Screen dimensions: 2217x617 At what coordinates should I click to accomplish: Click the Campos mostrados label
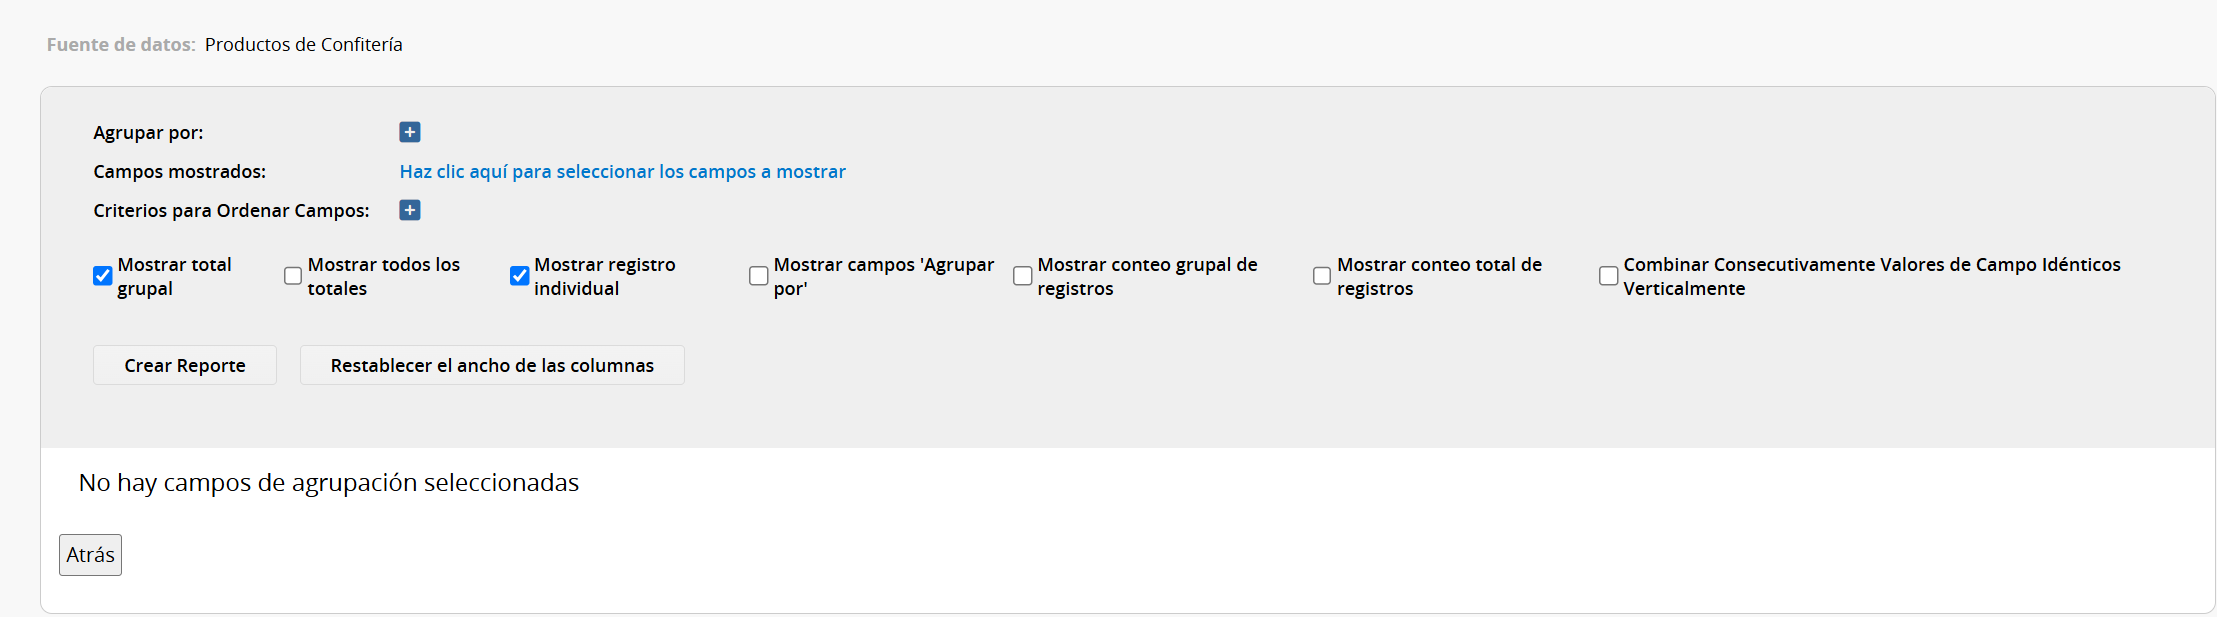(180, 172)
